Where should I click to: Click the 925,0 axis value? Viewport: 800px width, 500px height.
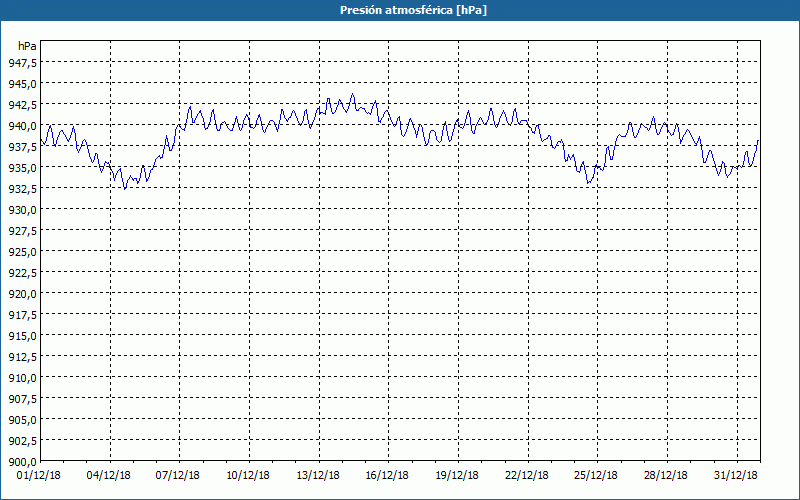22,252
